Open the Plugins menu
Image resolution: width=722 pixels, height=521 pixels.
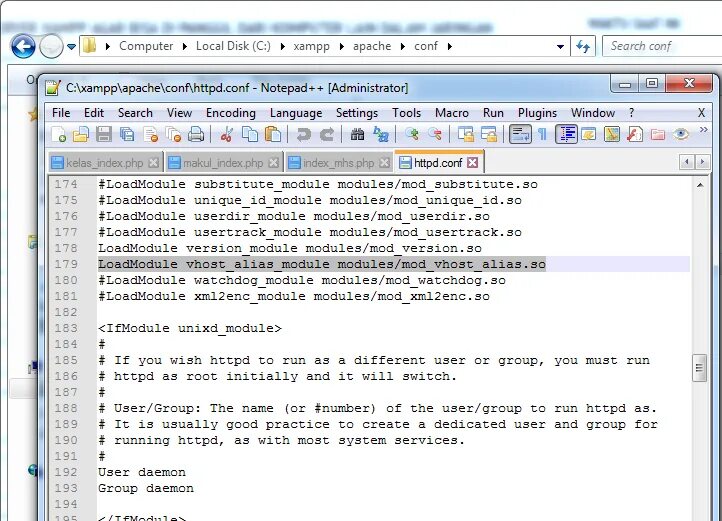coord(537,113)
